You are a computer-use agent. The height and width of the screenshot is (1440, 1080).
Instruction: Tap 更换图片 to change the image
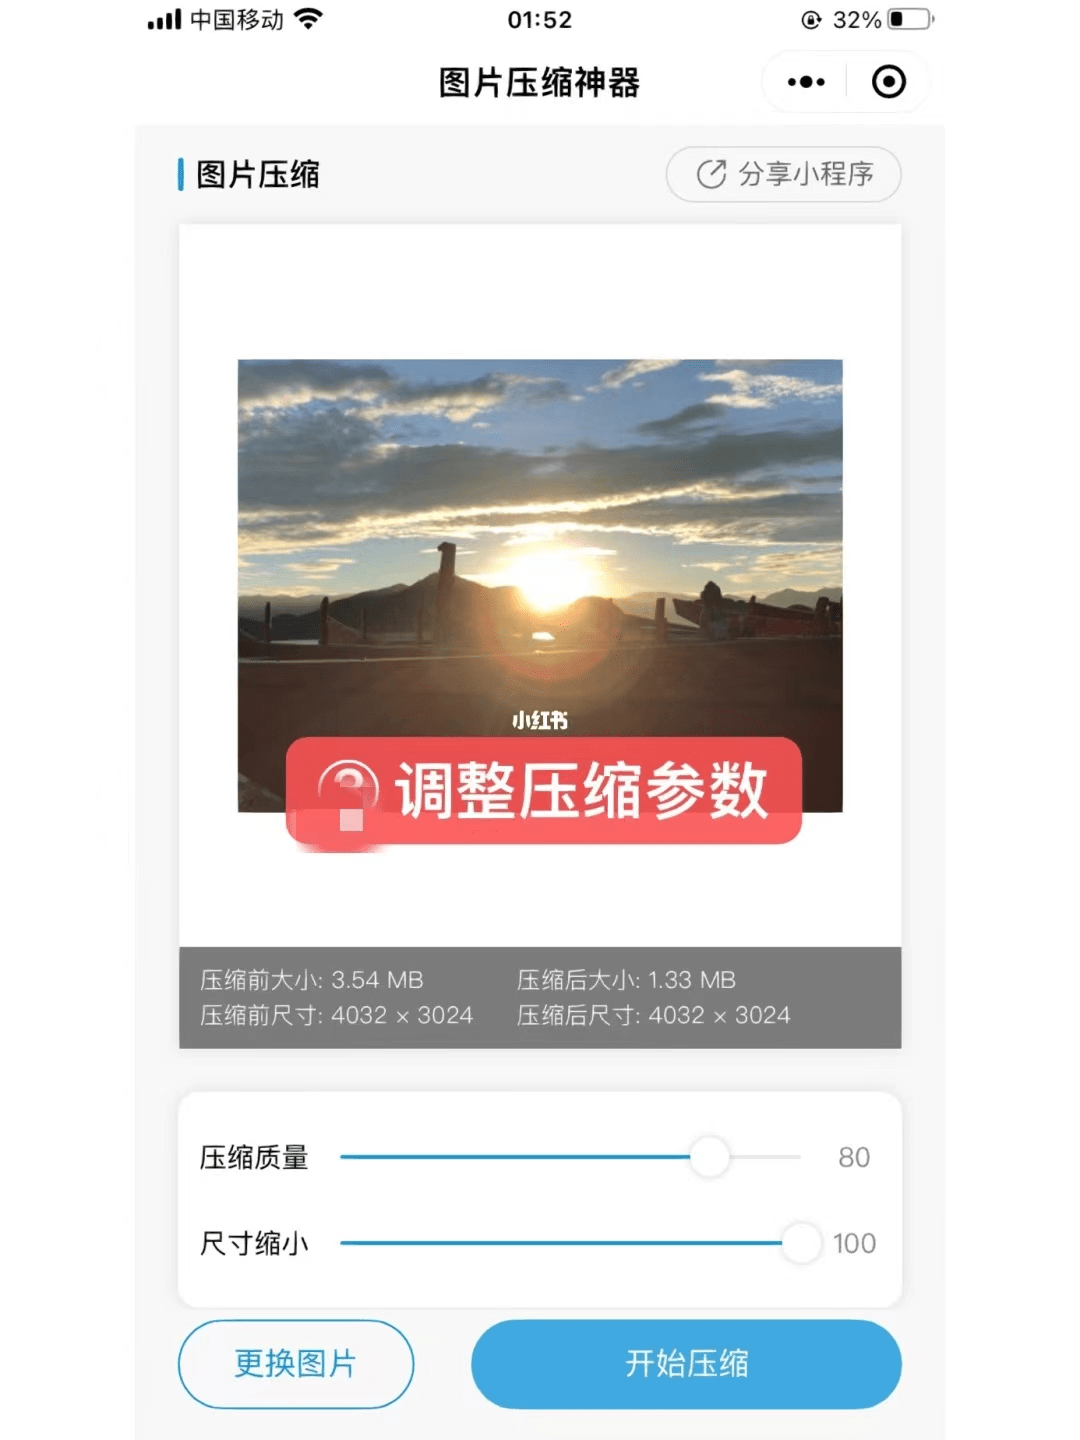pyautogui.click(x=295, y=1363)
